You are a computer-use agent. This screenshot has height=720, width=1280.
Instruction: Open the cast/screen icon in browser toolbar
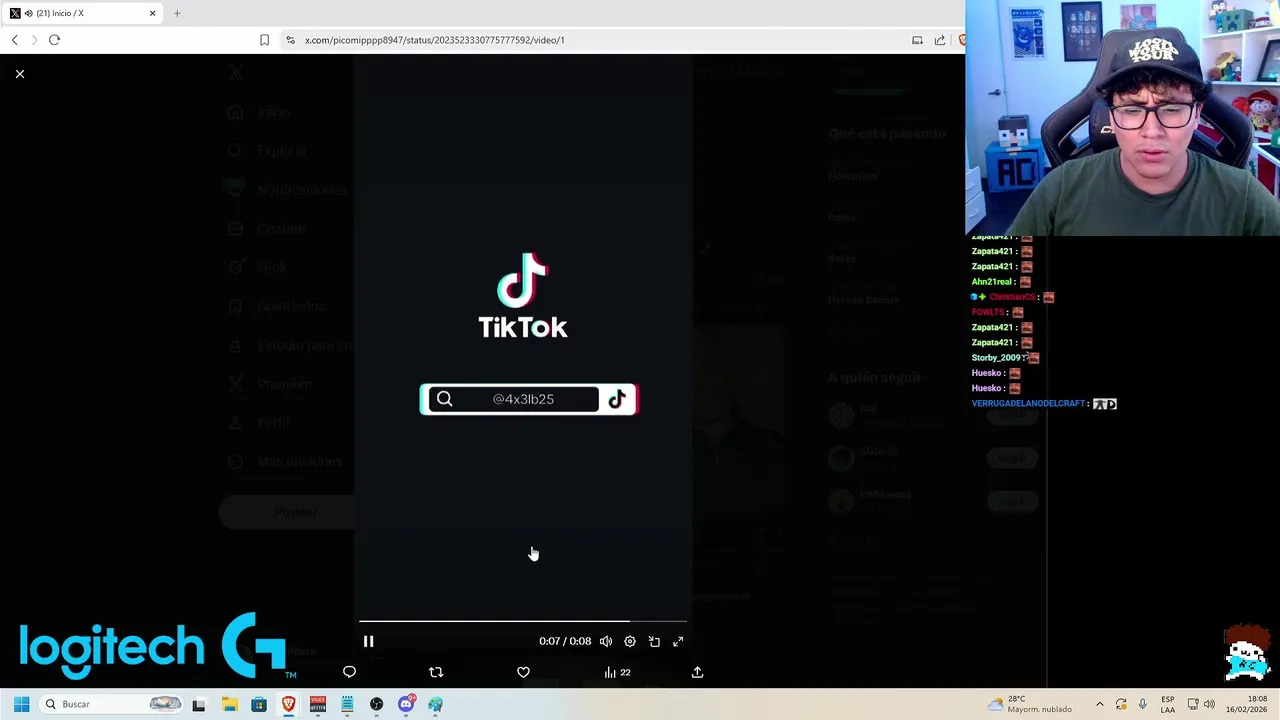pos(917,40)
